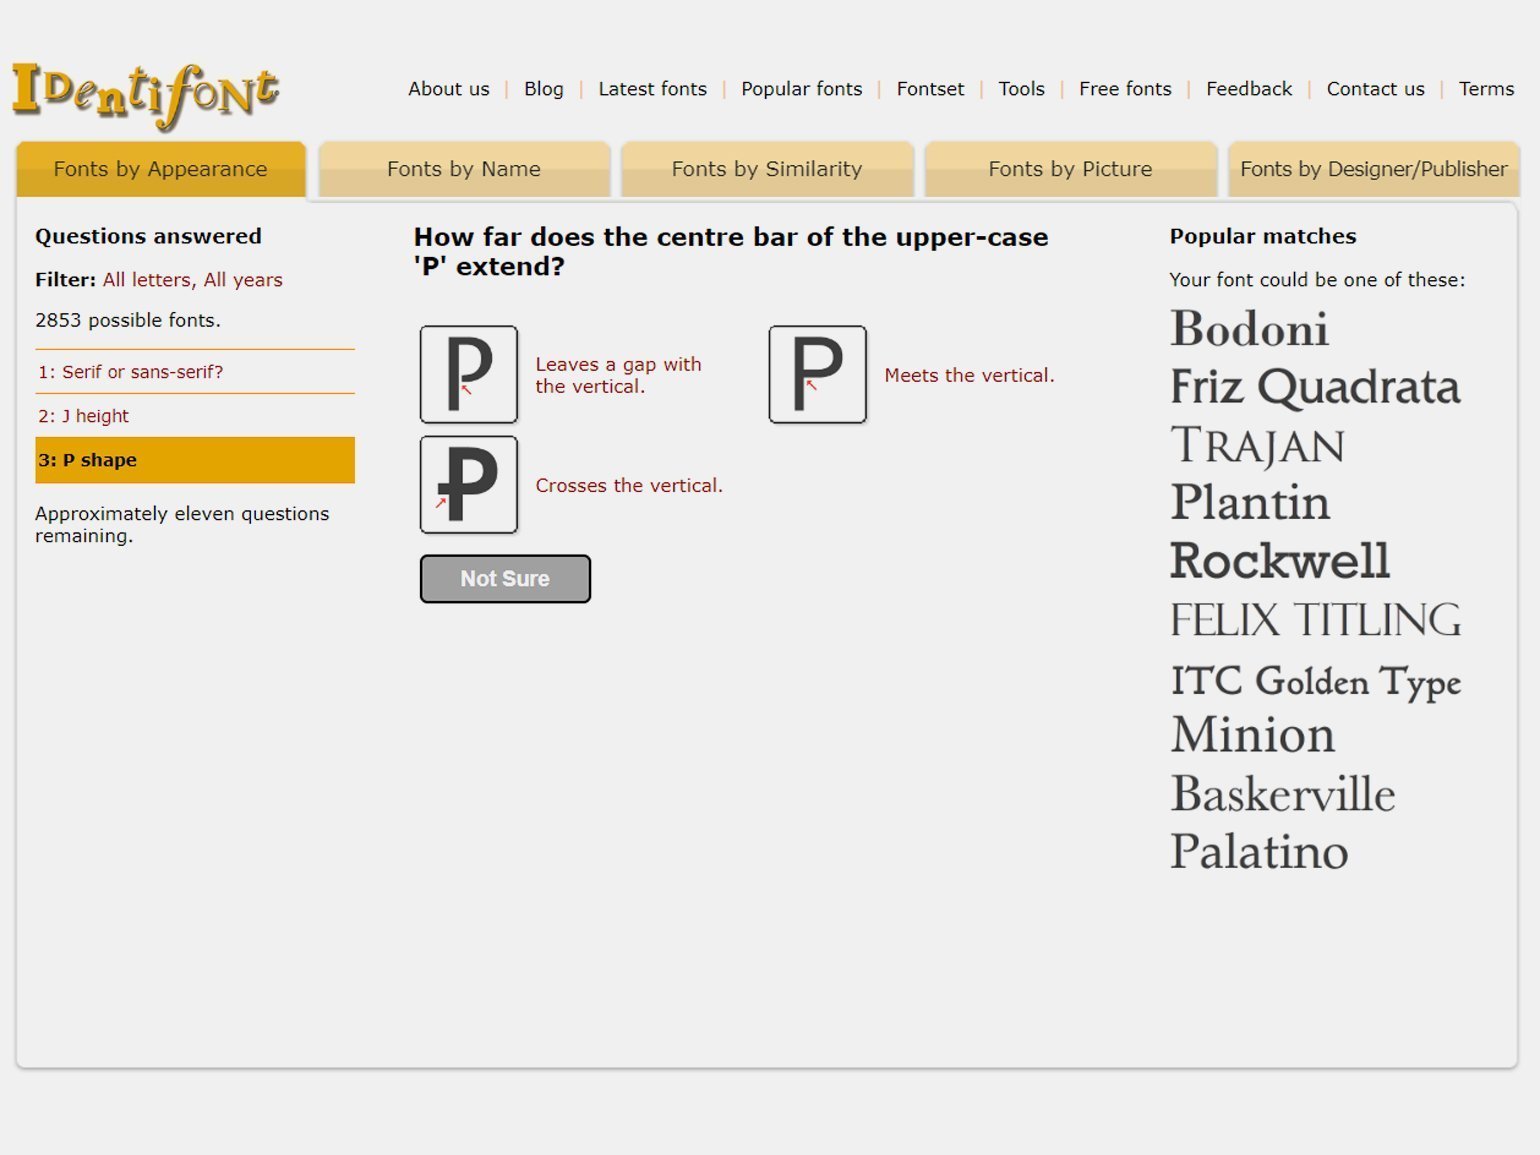
Task: Open the Feedback link
Action: [1249, 89]
